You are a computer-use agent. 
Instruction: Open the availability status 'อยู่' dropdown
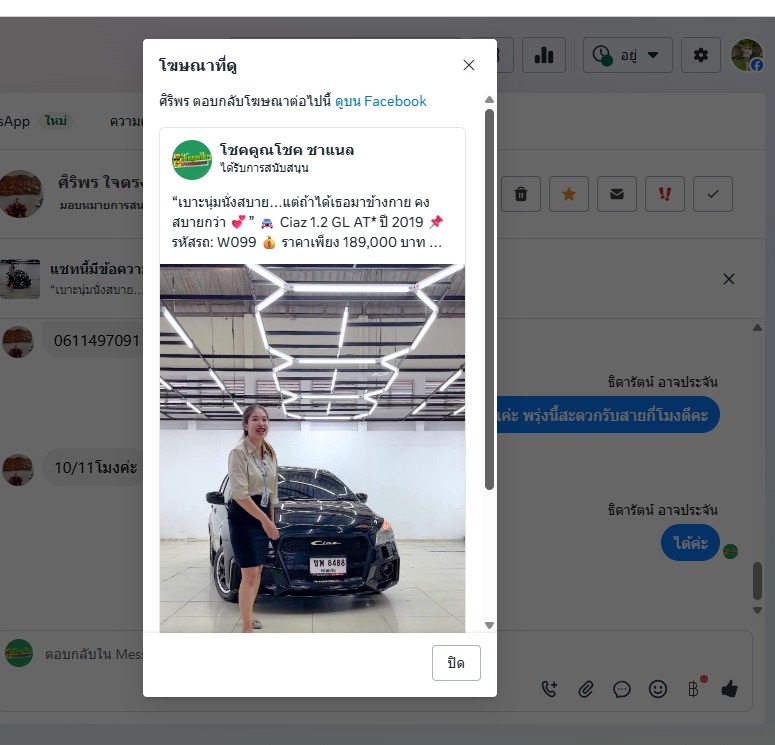pyautogui.click(x=627, y=55)
